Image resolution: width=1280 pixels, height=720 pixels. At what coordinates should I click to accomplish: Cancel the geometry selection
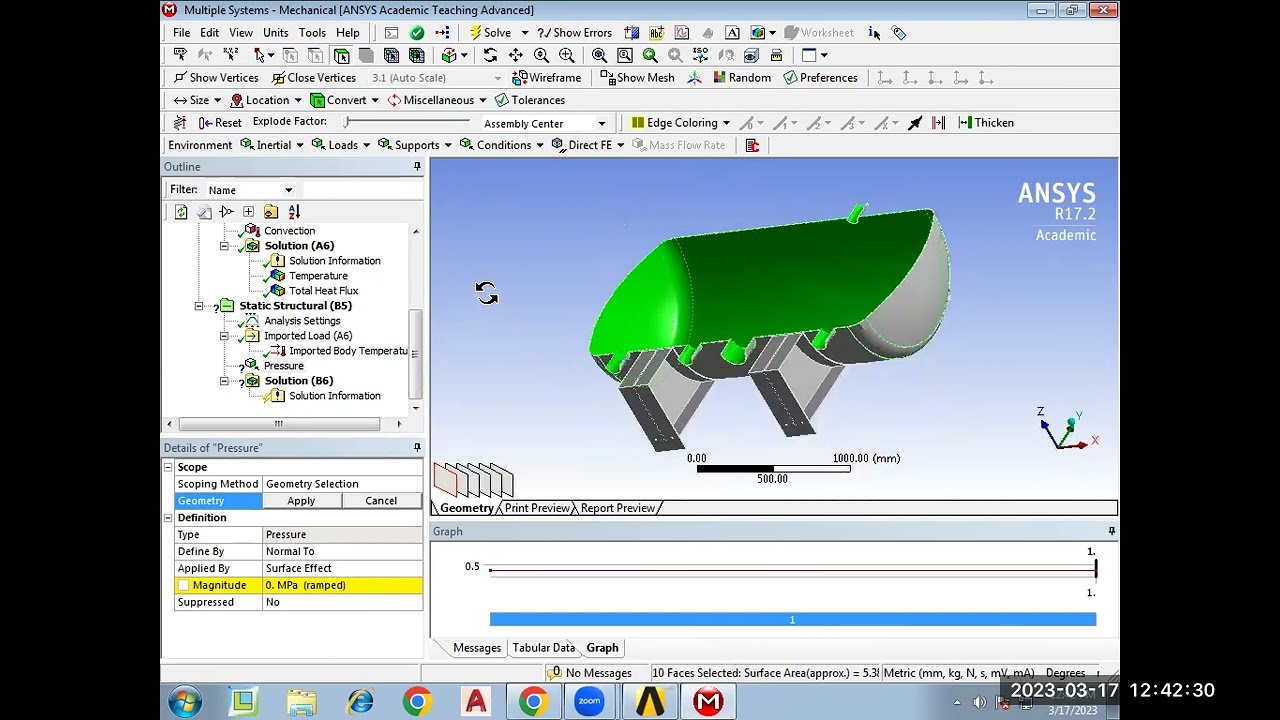[381, 501]
